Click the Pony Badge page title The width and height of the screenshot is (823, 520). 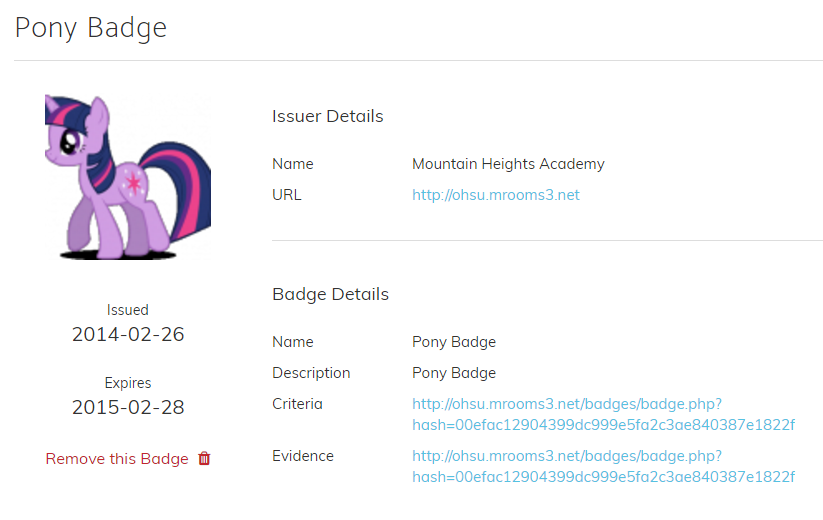(91, 28)
